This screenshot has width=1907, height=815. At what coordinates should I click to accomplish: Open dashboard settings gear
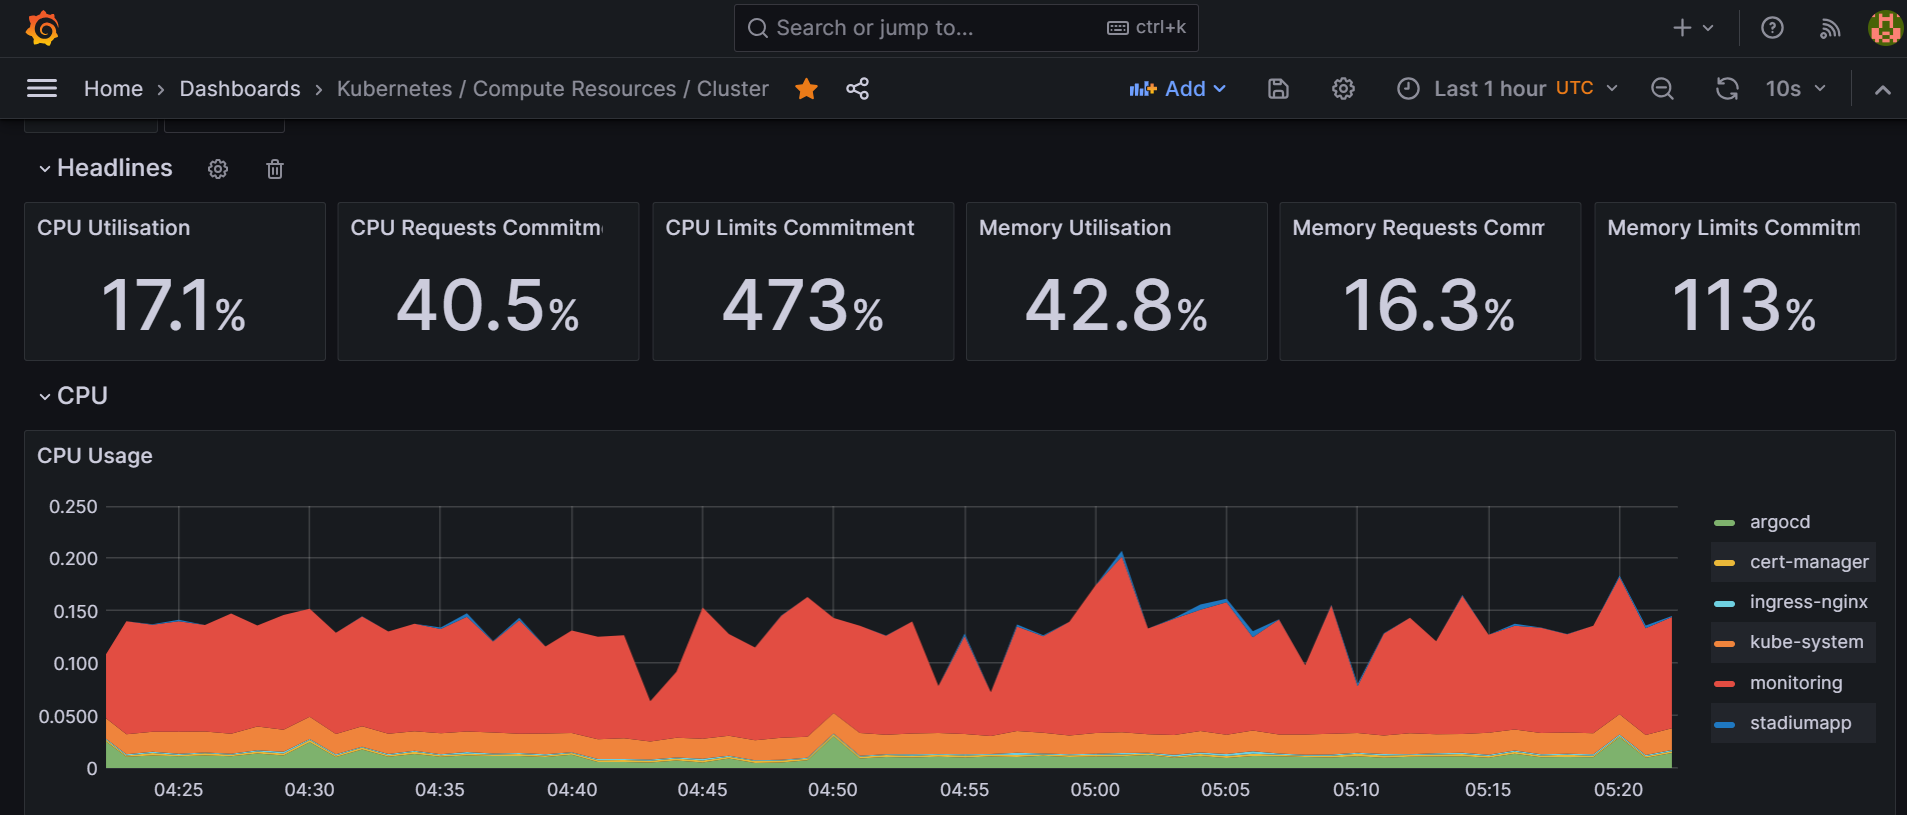(x=1343, y=89)
